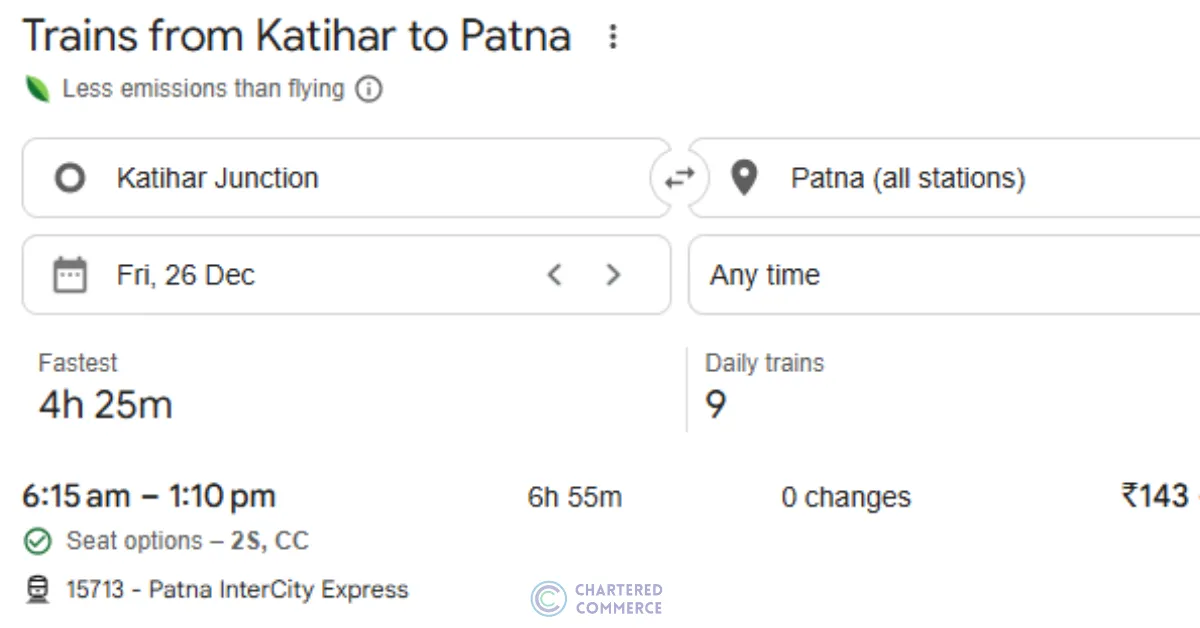Open the three-dot overflow menu
The image size is (1200, 628).
point(611,36)
